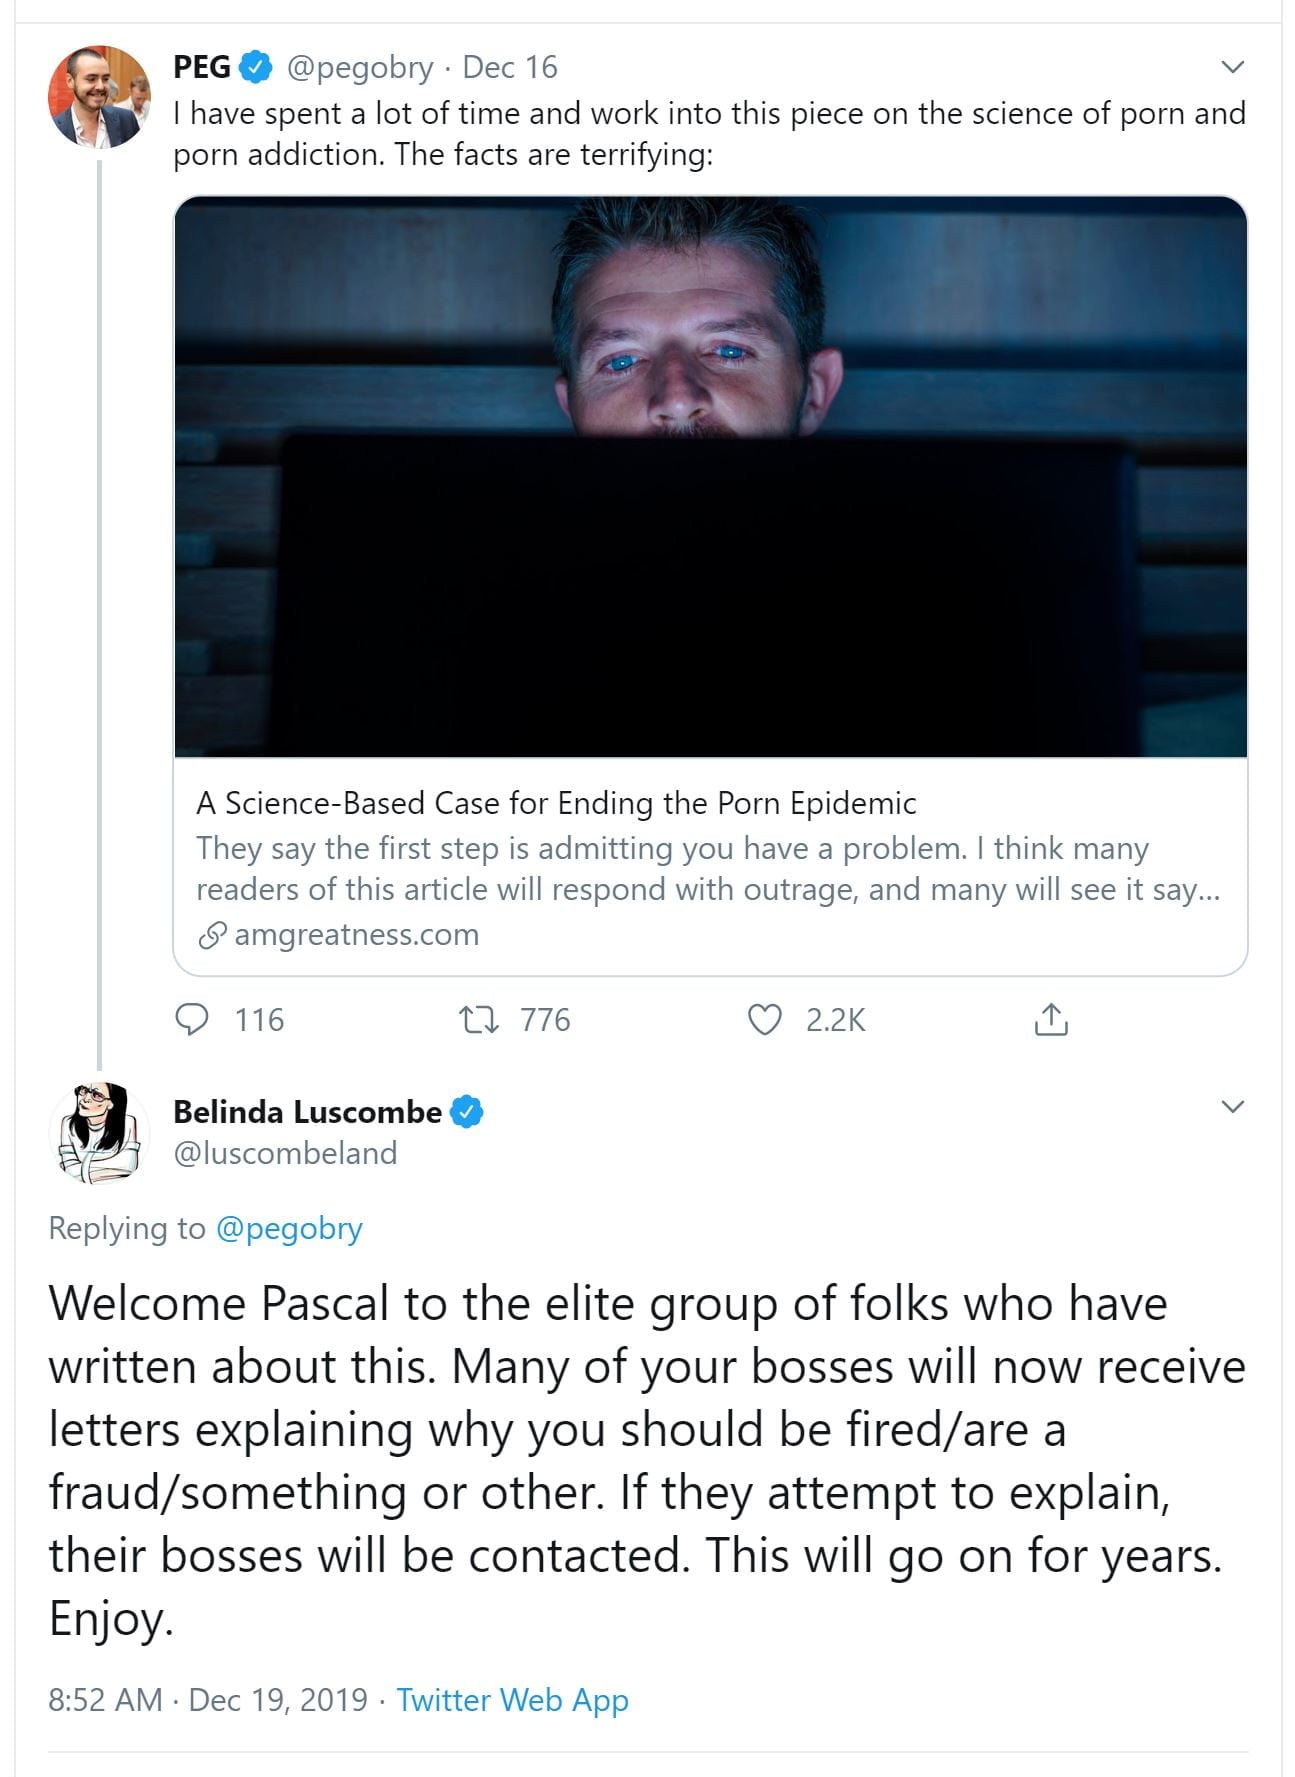Click the share upload arrow icon
Screen dimensions: 1295x1777
(1051, 1019)
